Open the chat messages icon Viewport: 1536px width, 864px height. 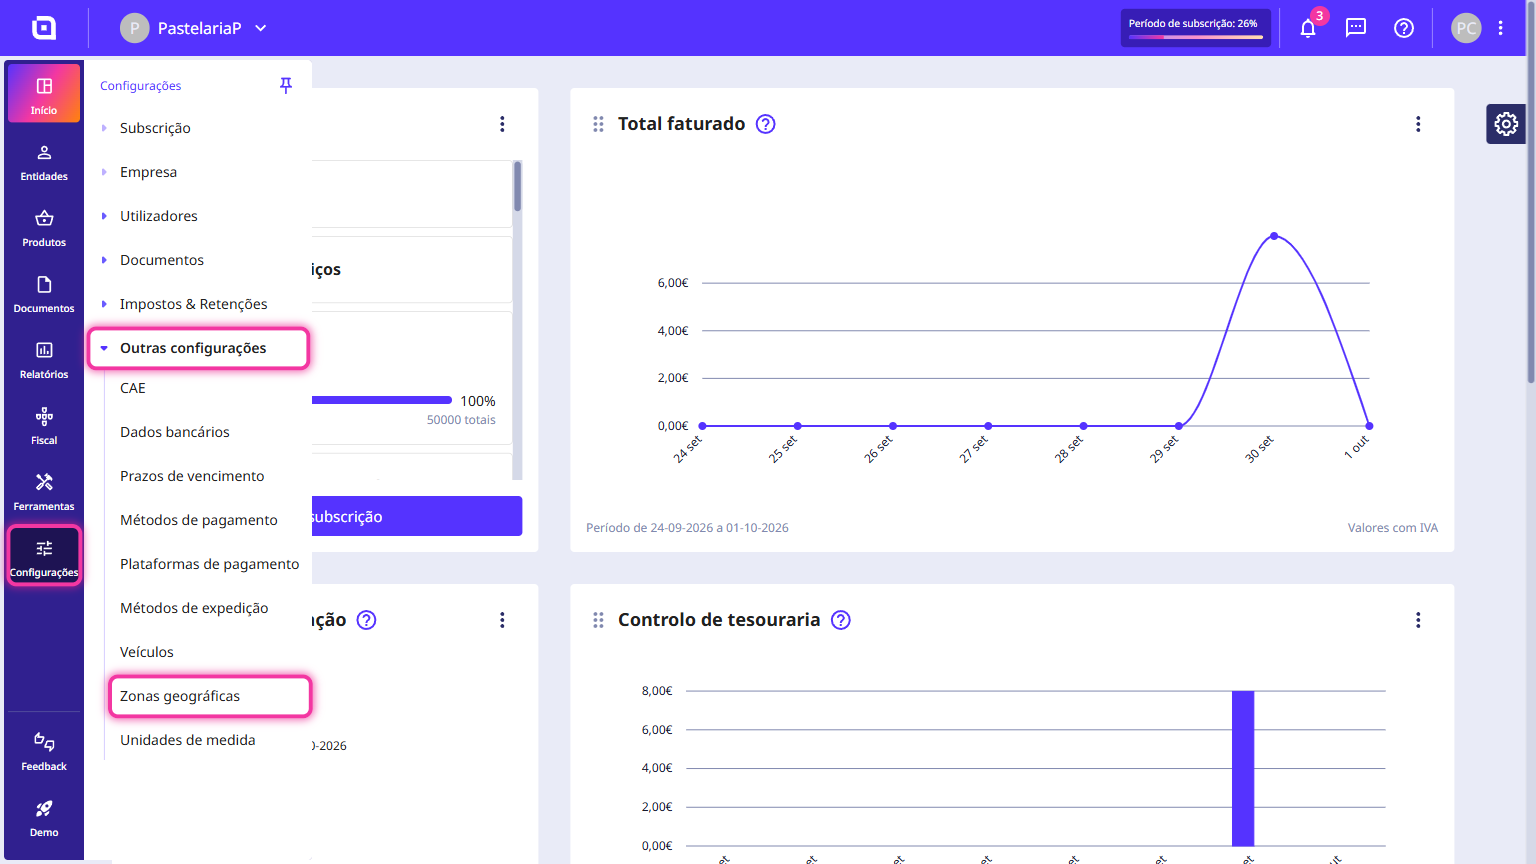coord(1356,28)
